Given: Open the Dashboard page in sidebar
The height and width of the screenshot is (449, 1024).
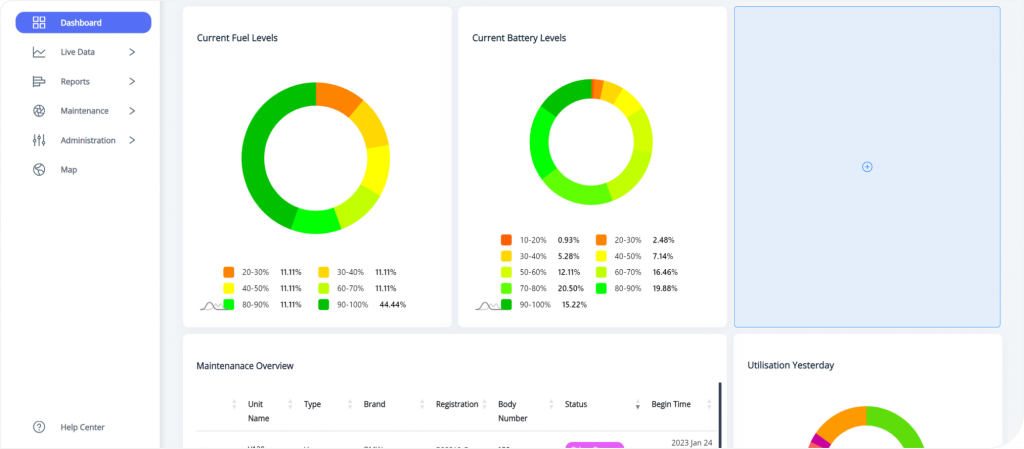Looking at the screenshot, I should [84, 23].
